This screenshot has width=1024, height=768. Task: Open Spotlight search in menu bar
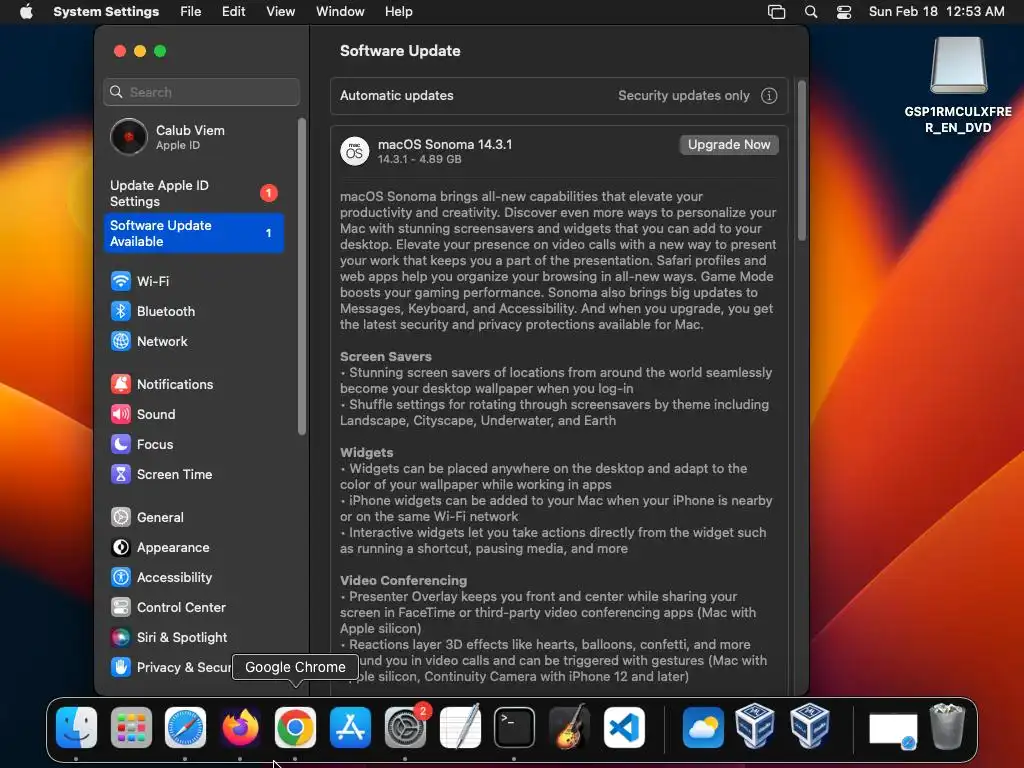pos(811,12)
